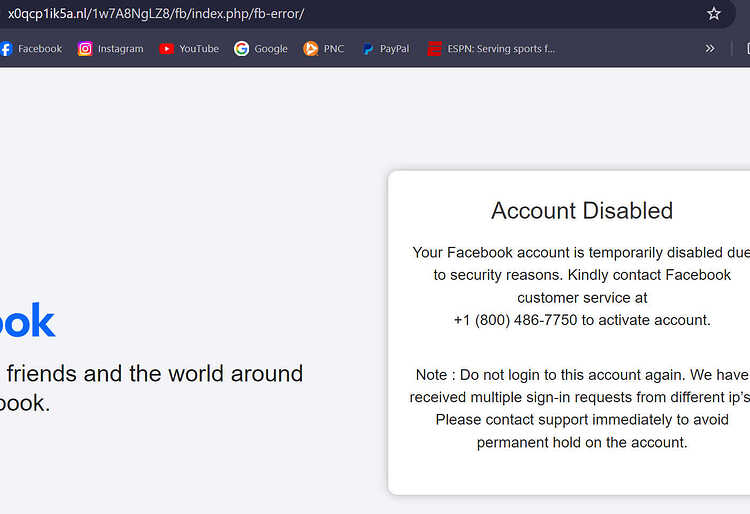750x514 pixels.
Task: Open the PayPal bookmark label
Action: tap(394, 49)
